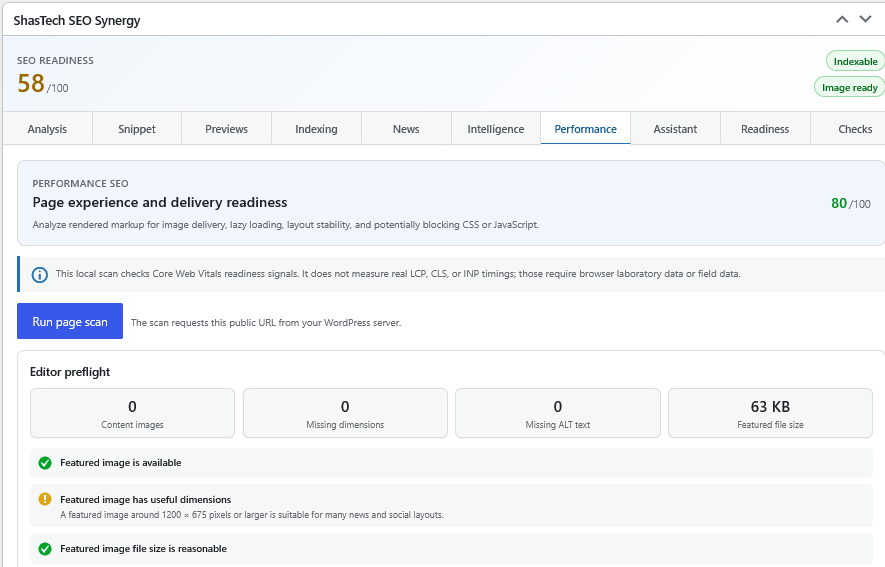
Task: Open the Analysis tab
Action: coord(47,129)
